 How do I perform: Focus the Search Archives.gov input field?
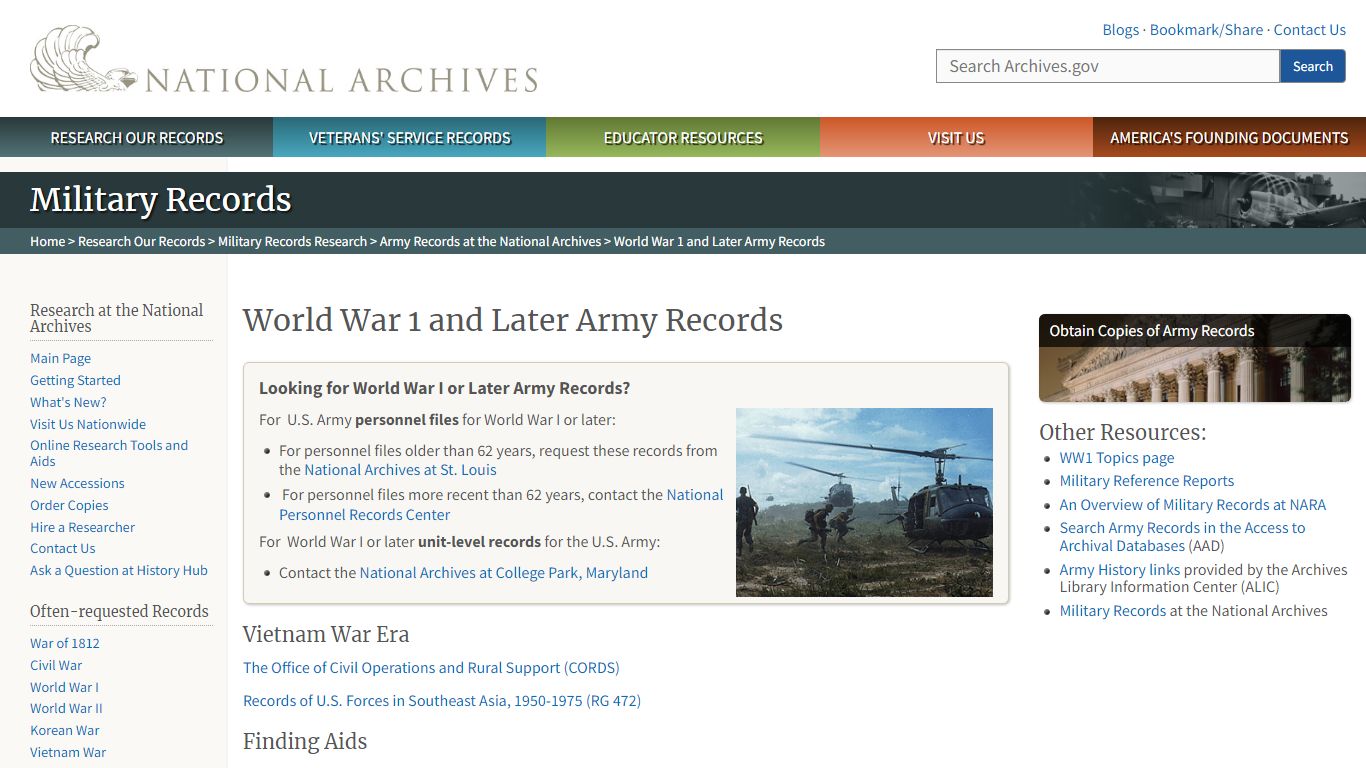coord(1108,66)
